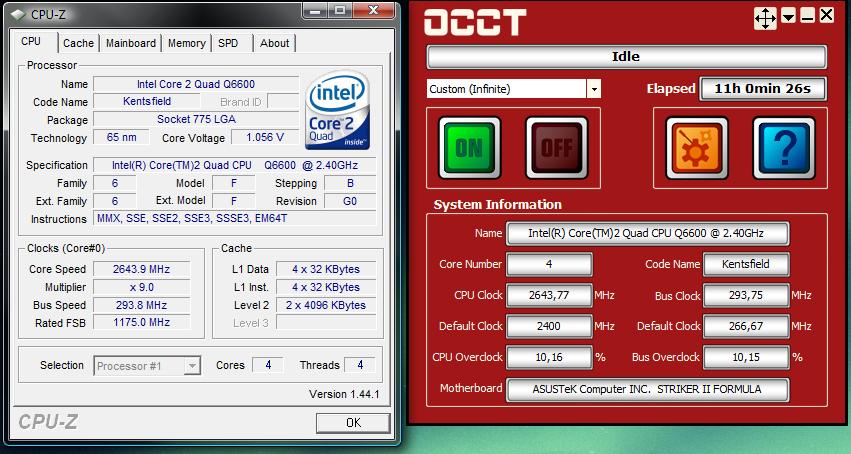The width and height of the screenshot is (851, 454).
Task: Click the Motherboard field STRIKER II FORMULA
Action: (x=647, y=389)
